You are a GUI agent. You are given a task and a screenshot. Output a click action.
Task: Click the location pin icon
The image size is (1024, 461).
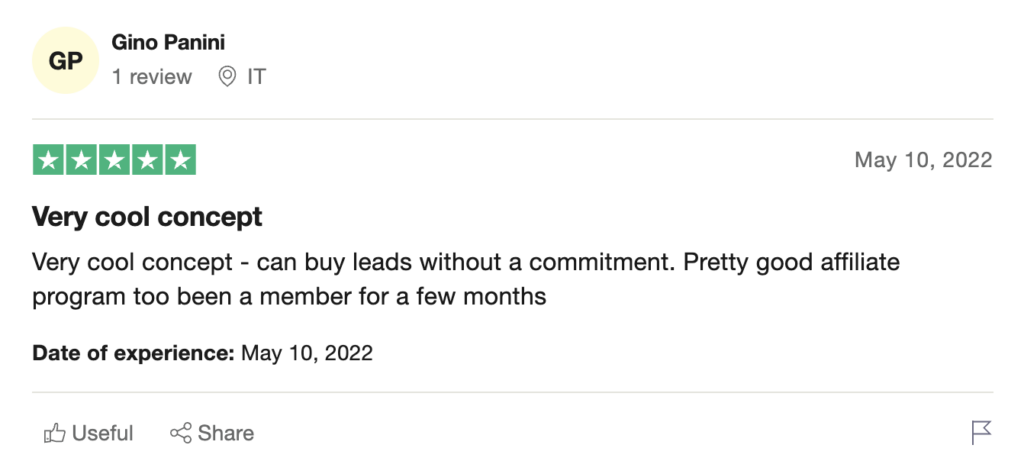click(x=228, y=77)
